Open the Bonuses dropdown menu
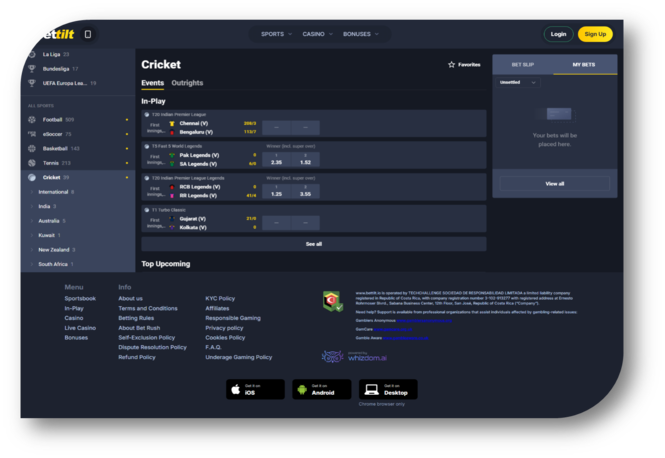This screenshot has height=458, width=665. [x=359, y=34]
